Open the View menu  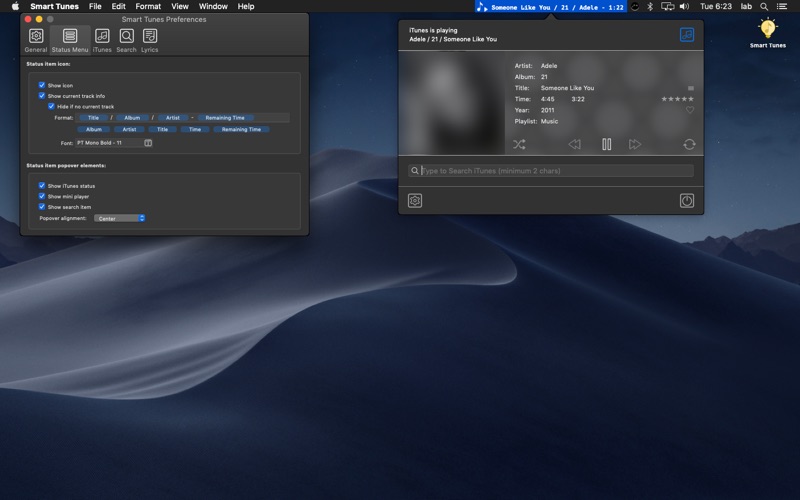180,7
